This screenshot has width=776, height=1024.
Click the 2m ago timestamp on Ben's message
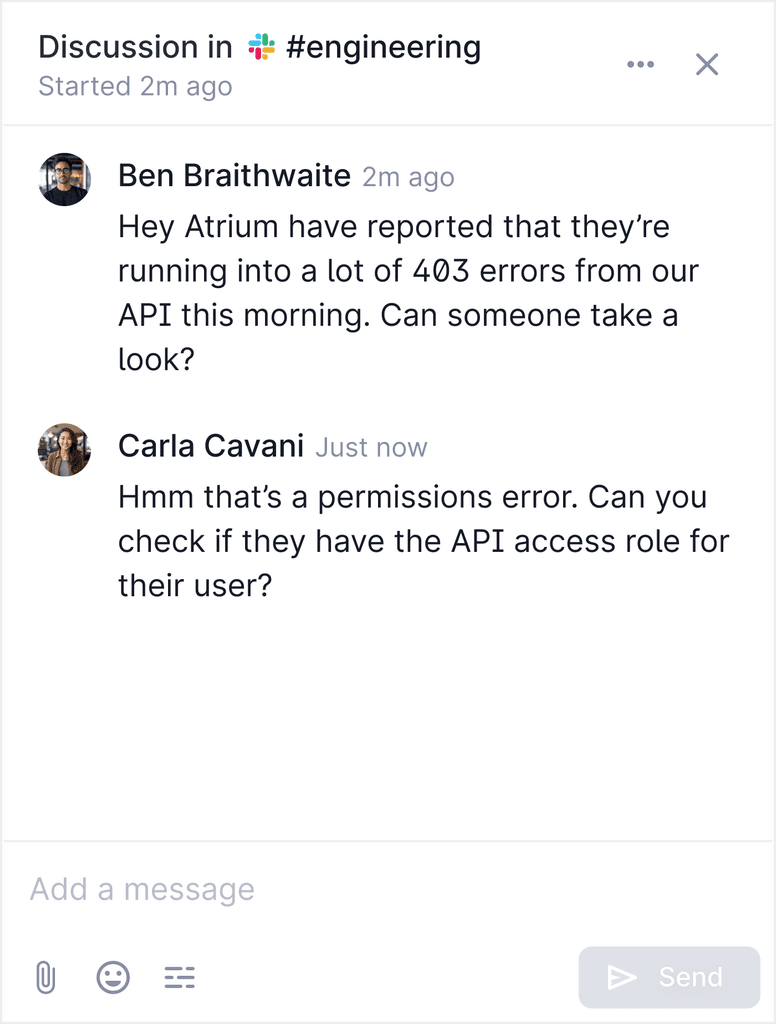click(408, 177)
